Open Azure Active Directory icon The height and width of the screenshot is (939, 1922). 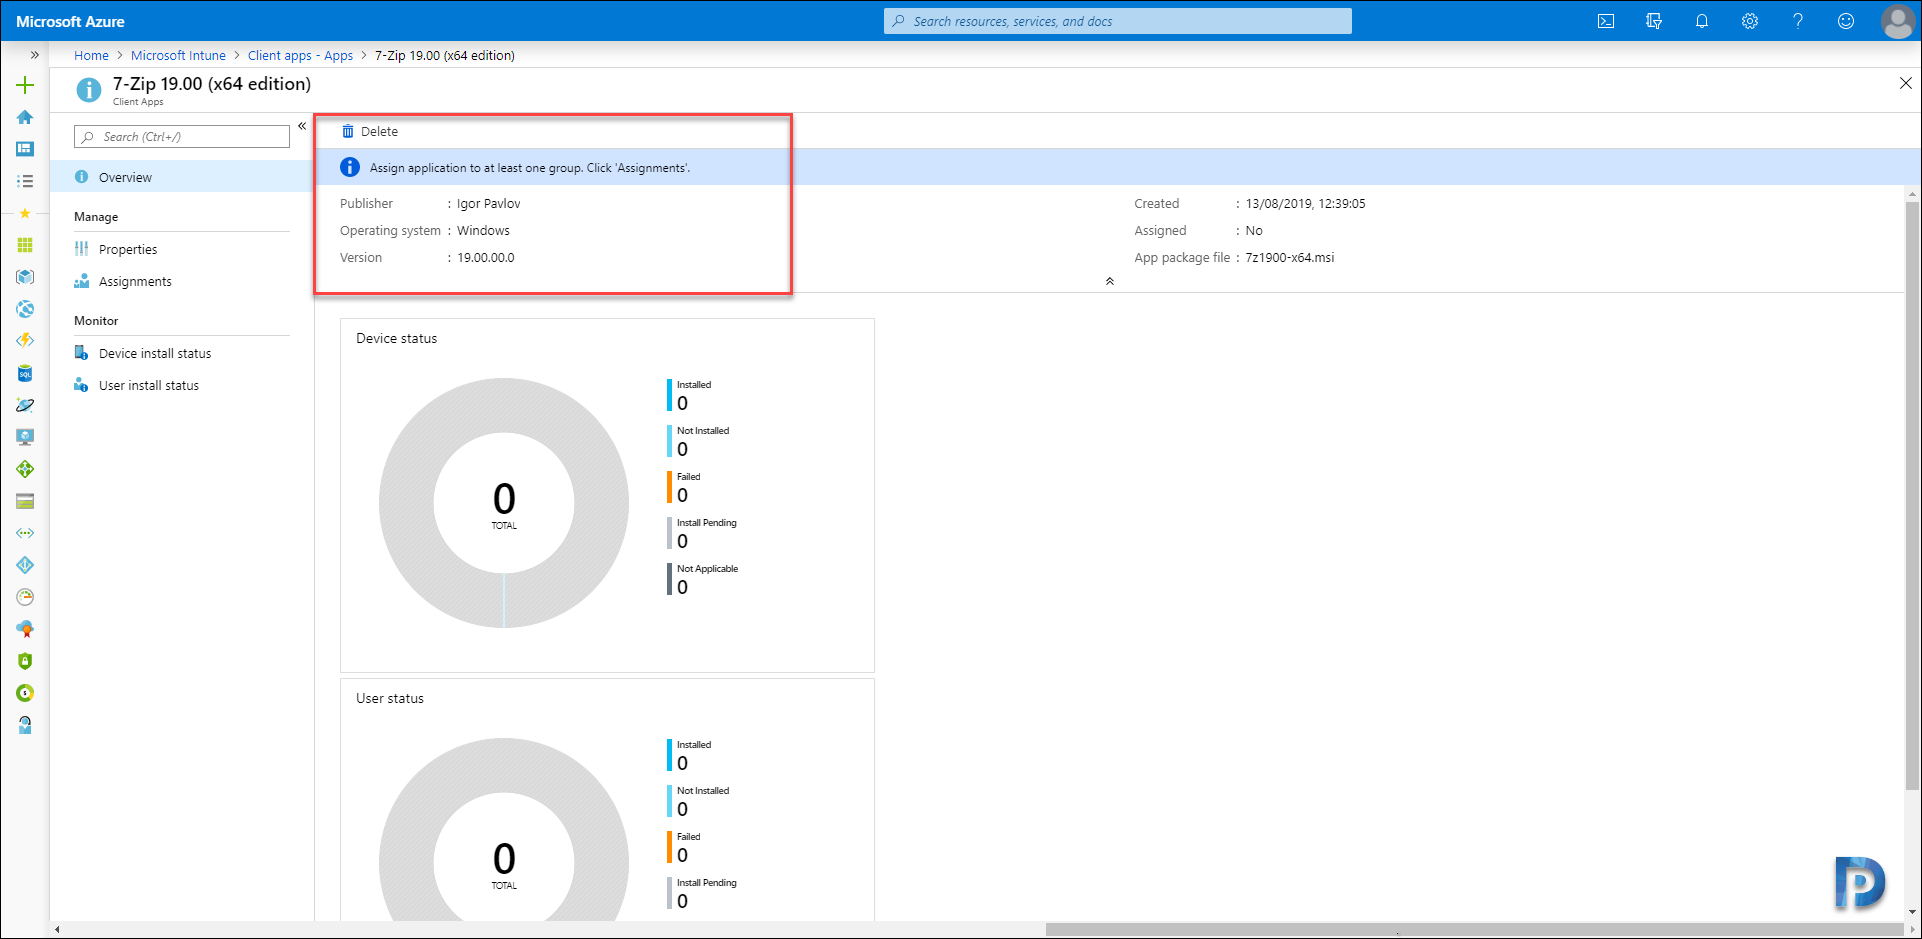point(25,565)
